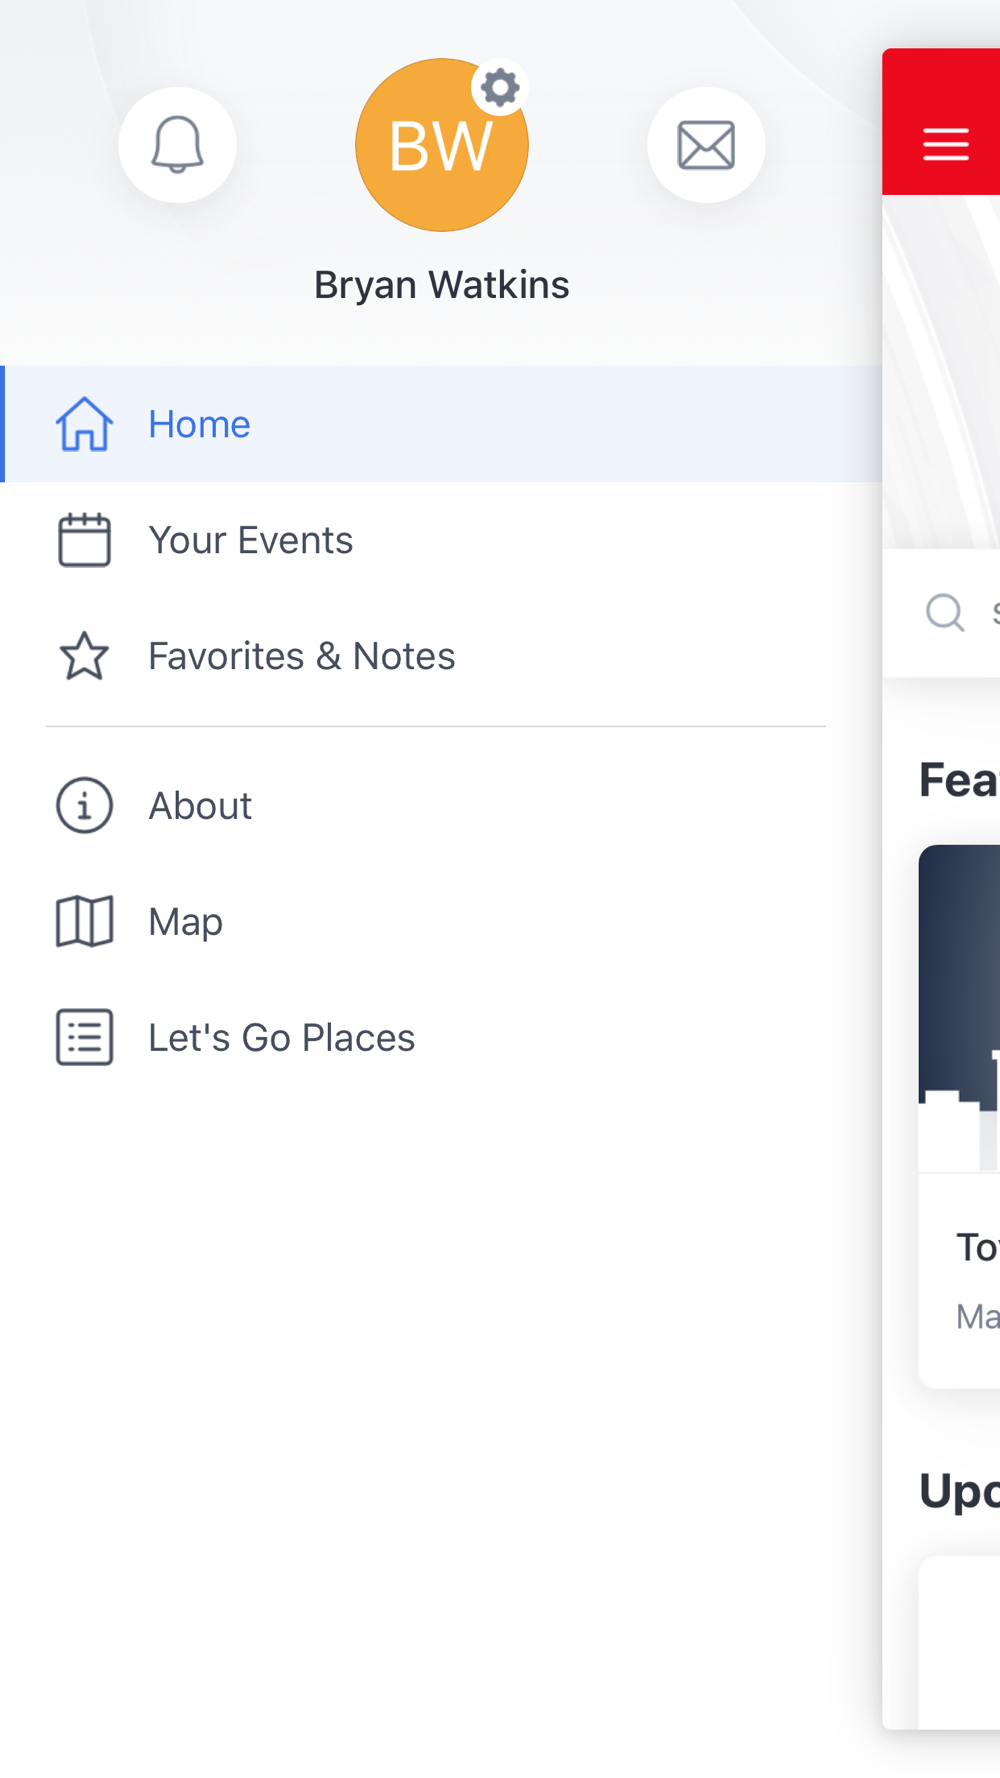
Task: Select Home in the side menu
Action: [441, 424]
